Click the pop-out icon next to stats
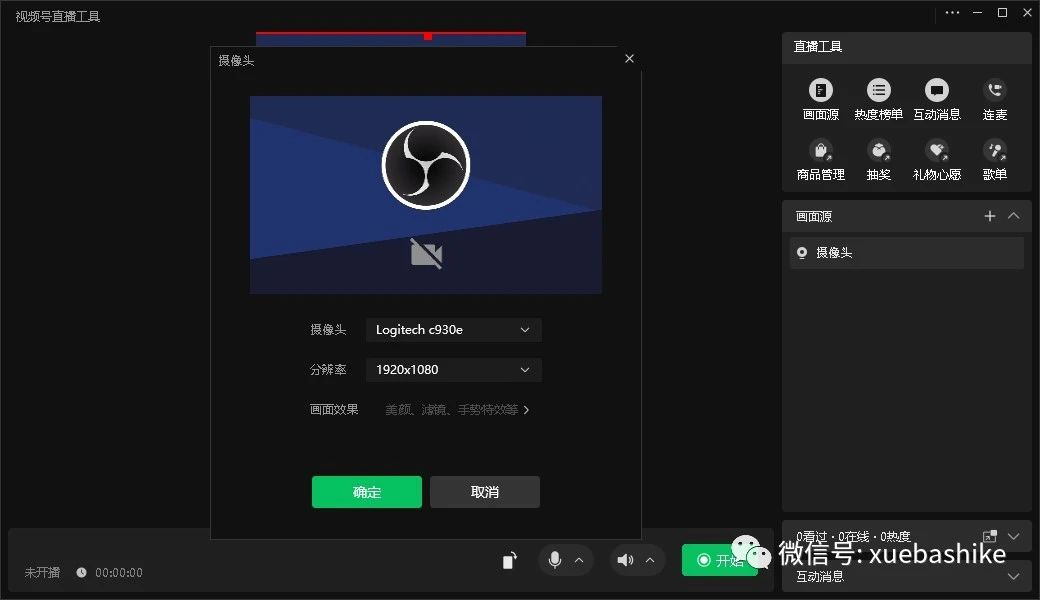Screen dimensions: 1040x600 (990, 536)
